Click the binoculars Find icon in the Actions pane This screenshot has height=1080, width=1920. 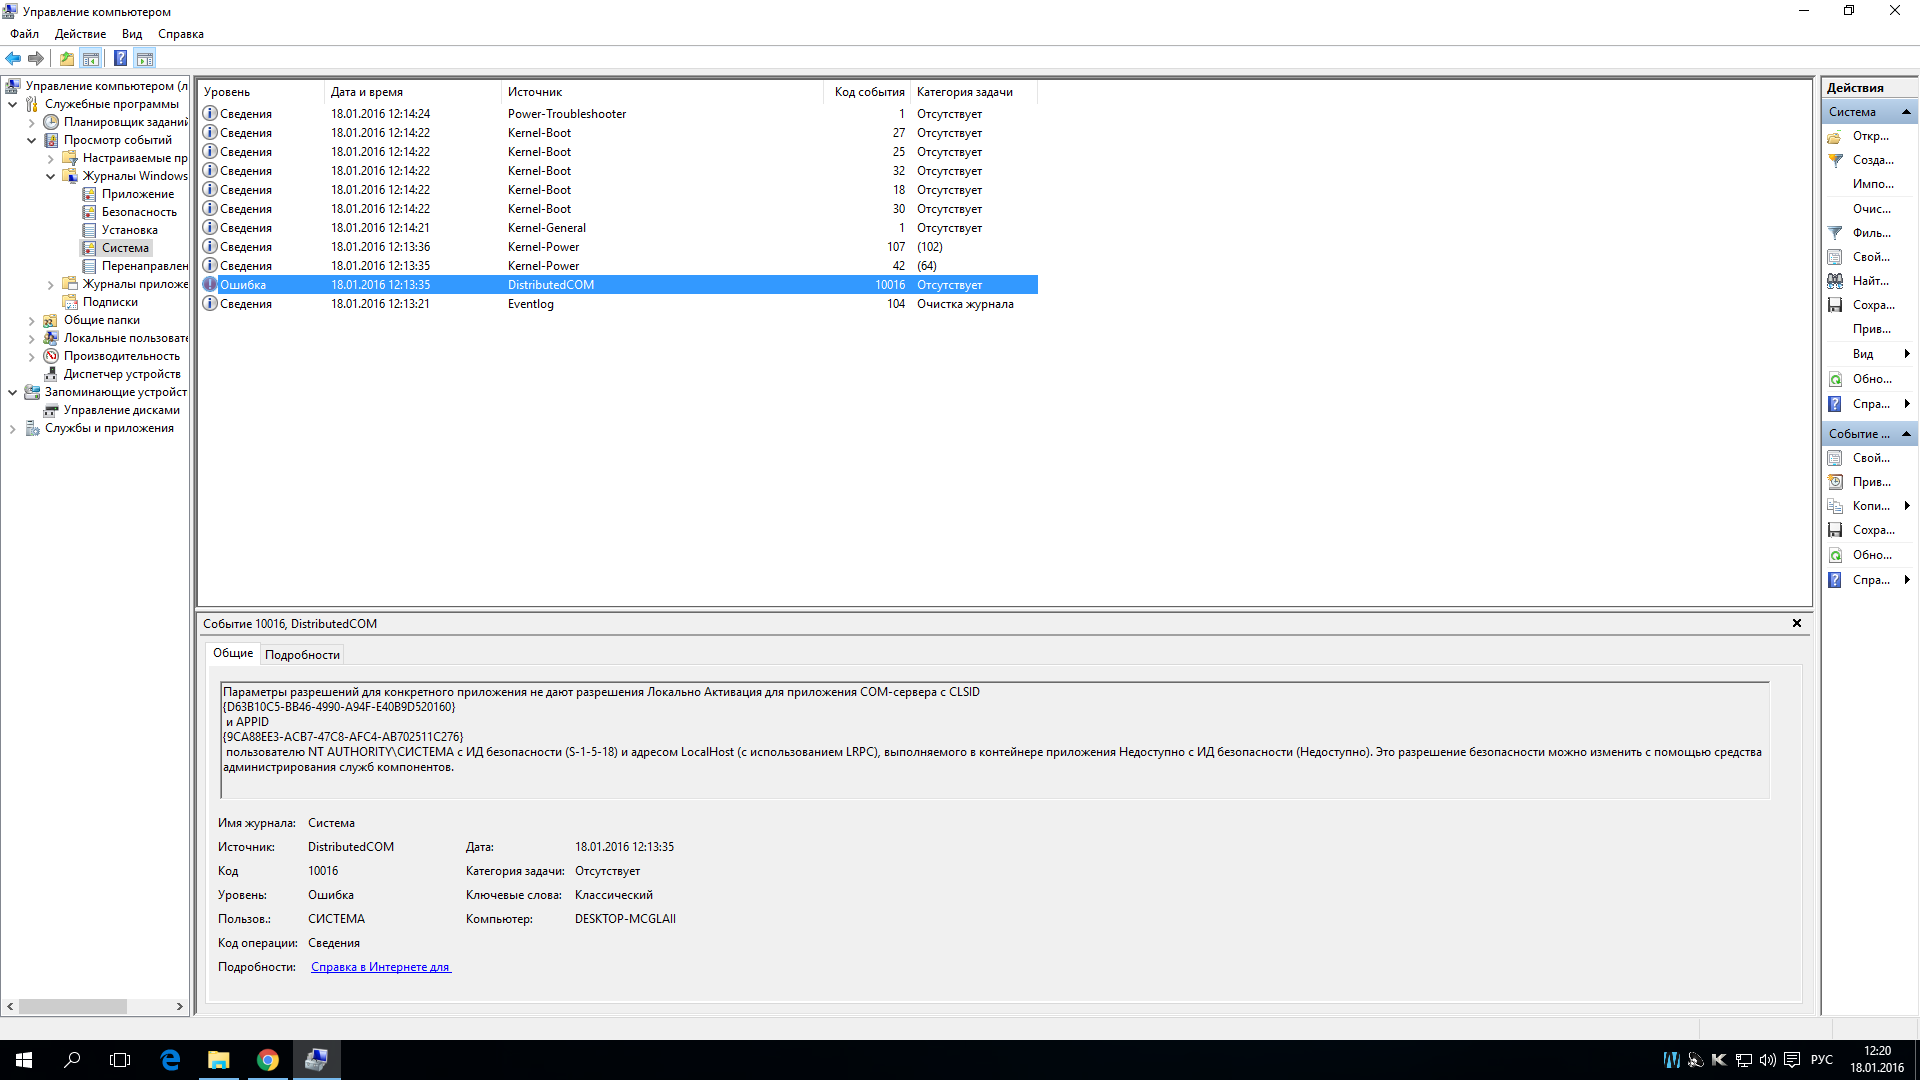pyautogui.click(x=1835, y=281)
